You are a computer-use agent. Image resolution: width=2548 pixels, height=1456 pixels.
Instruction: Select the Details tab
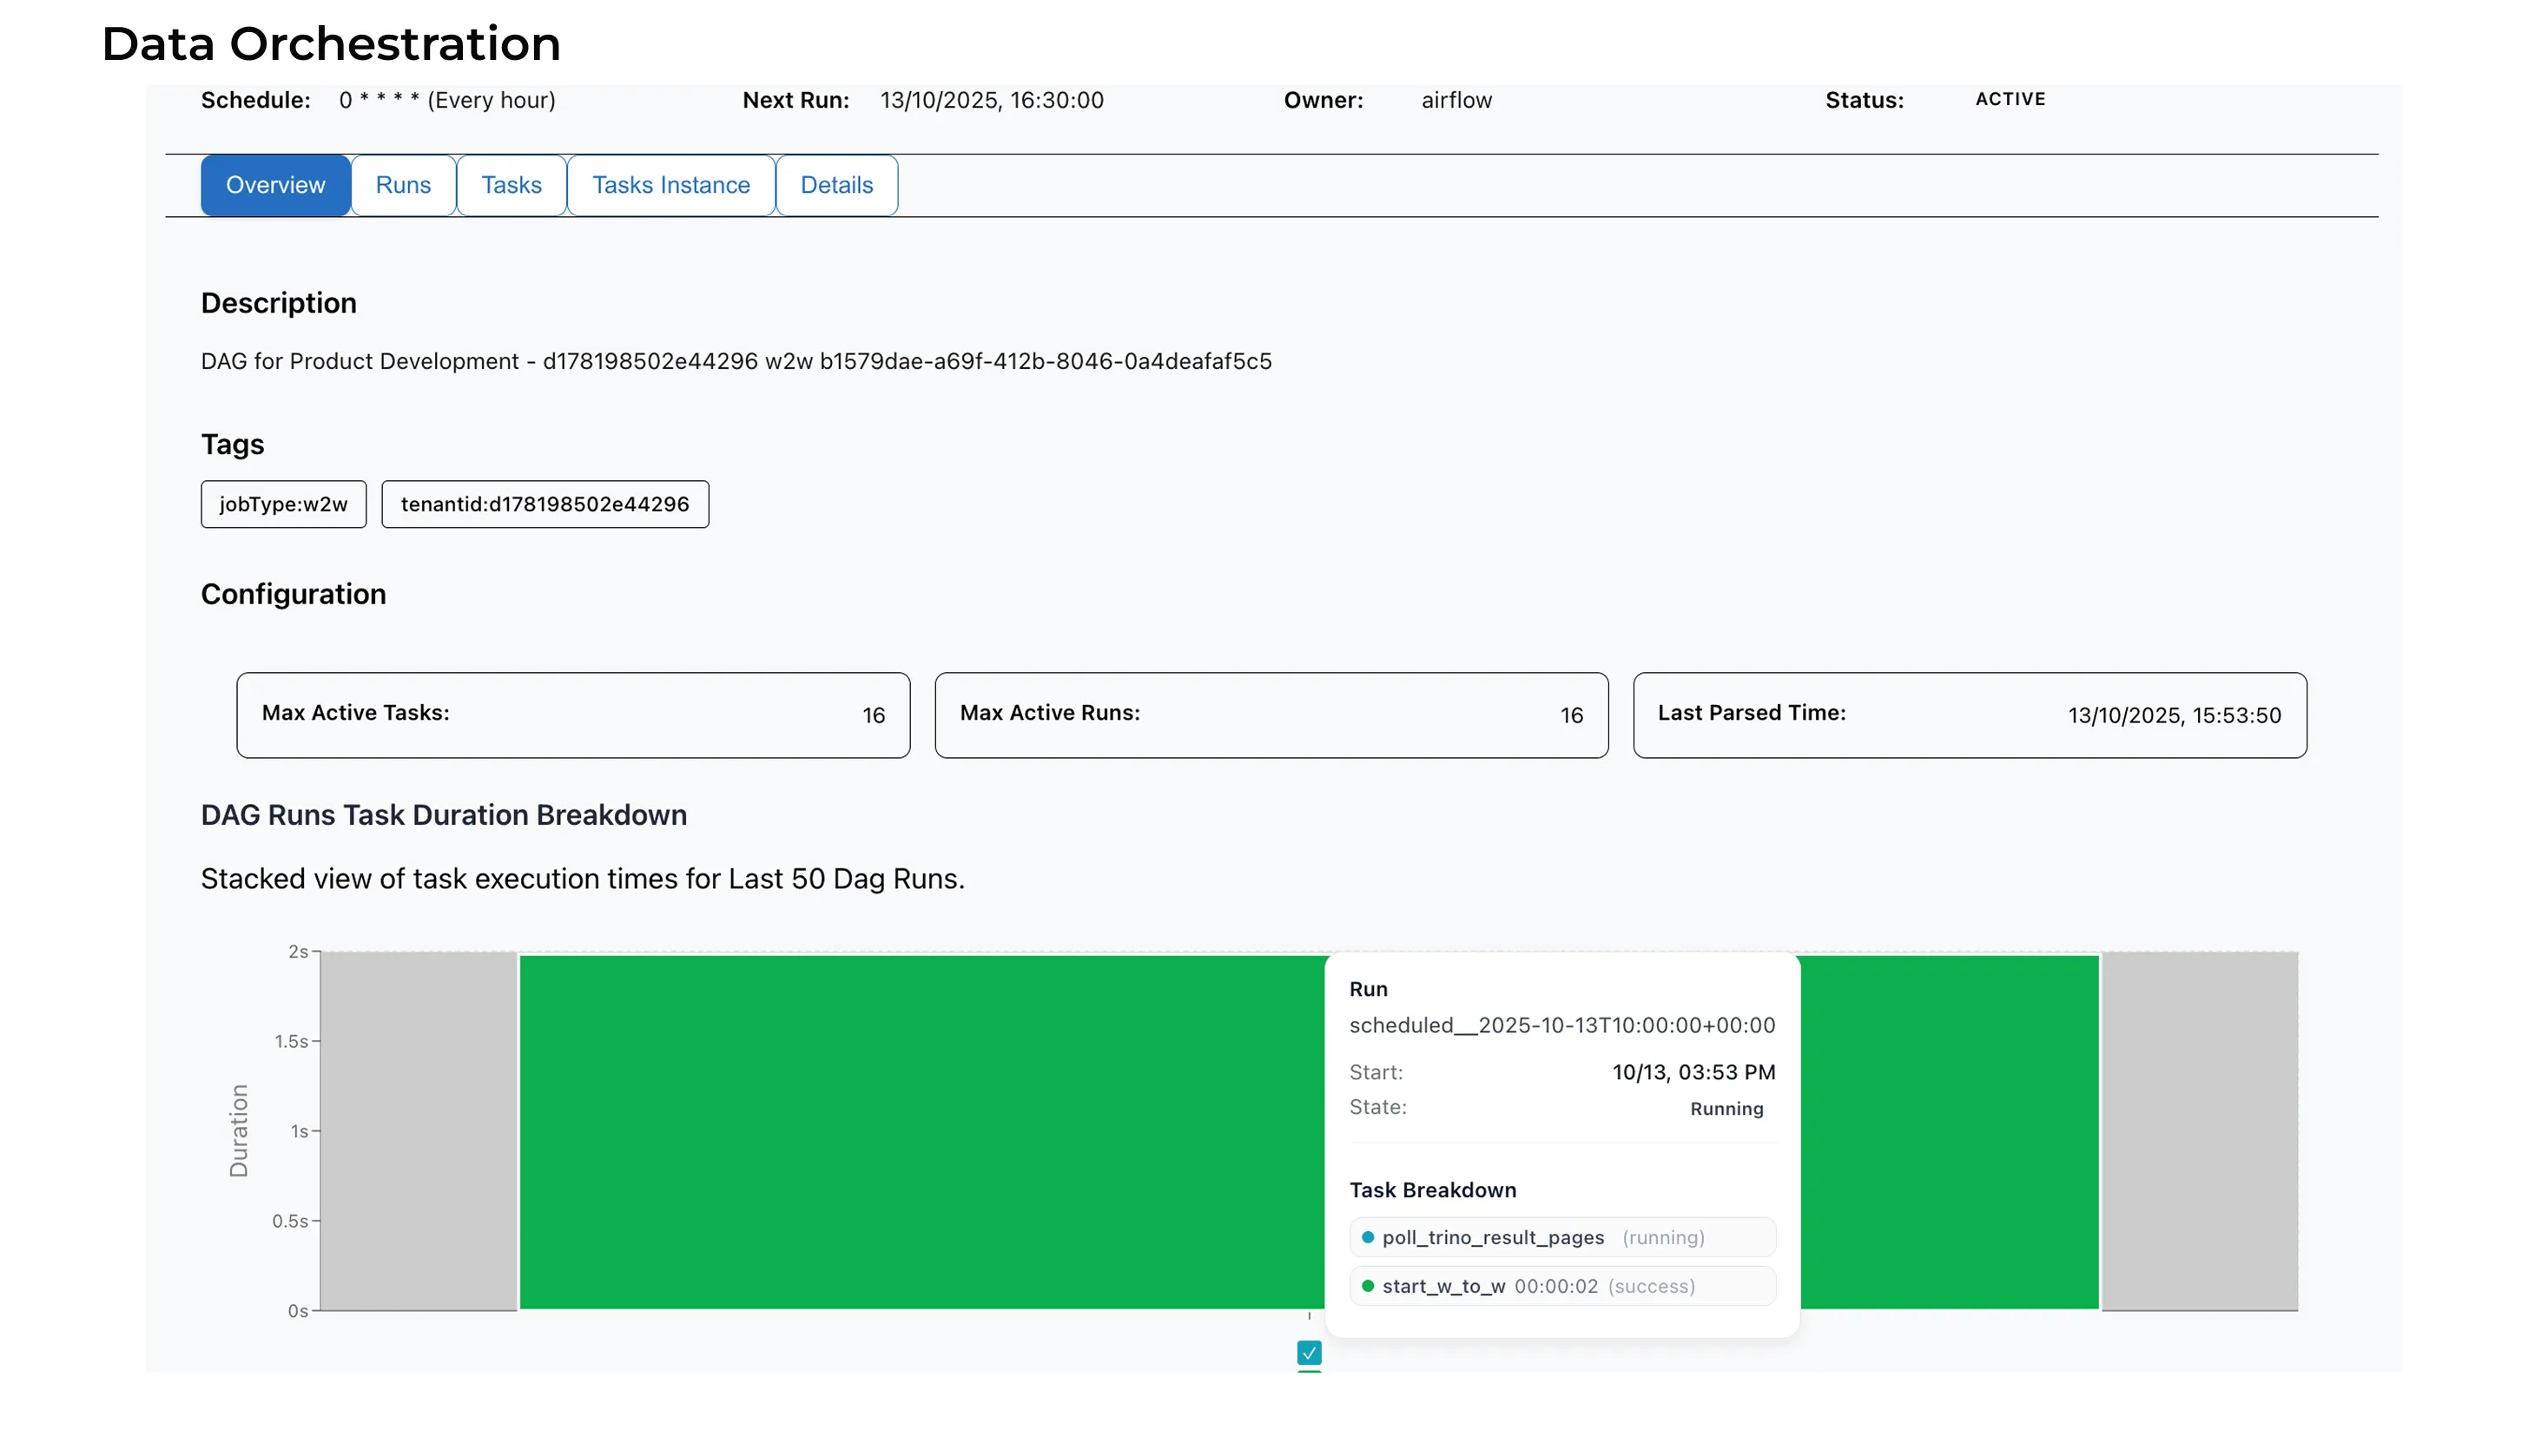point(836,185)
